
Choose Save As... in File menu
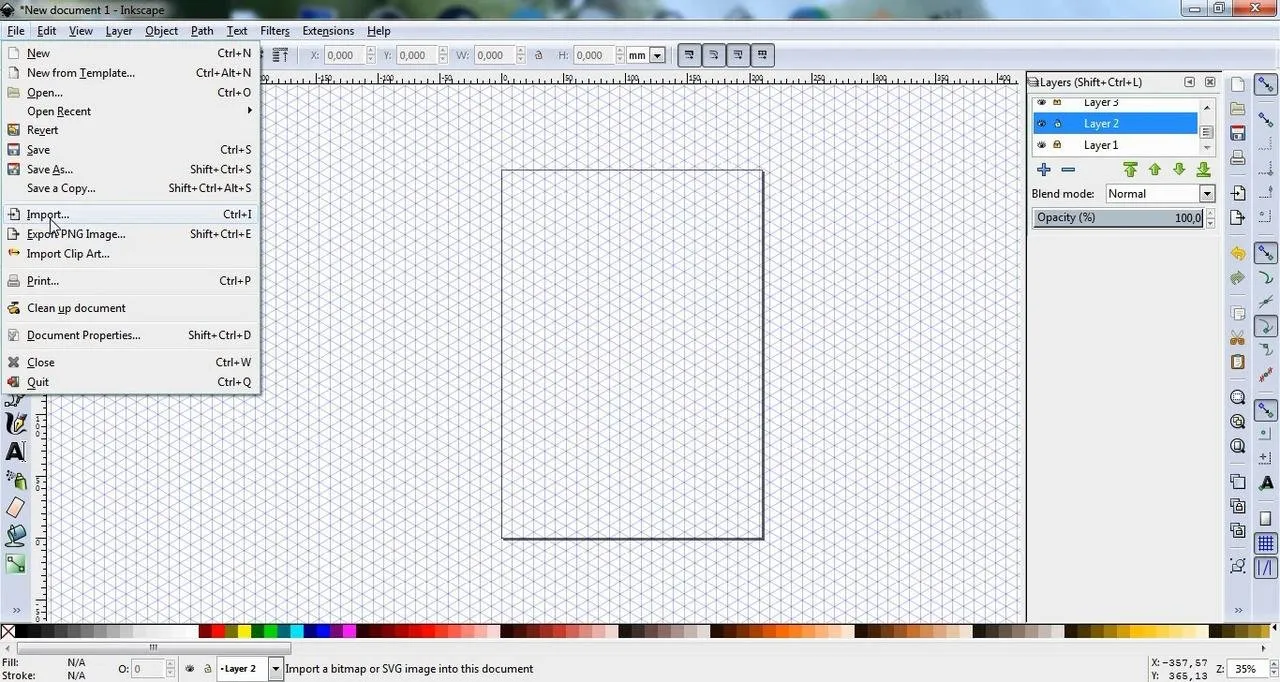coord(131,169)
